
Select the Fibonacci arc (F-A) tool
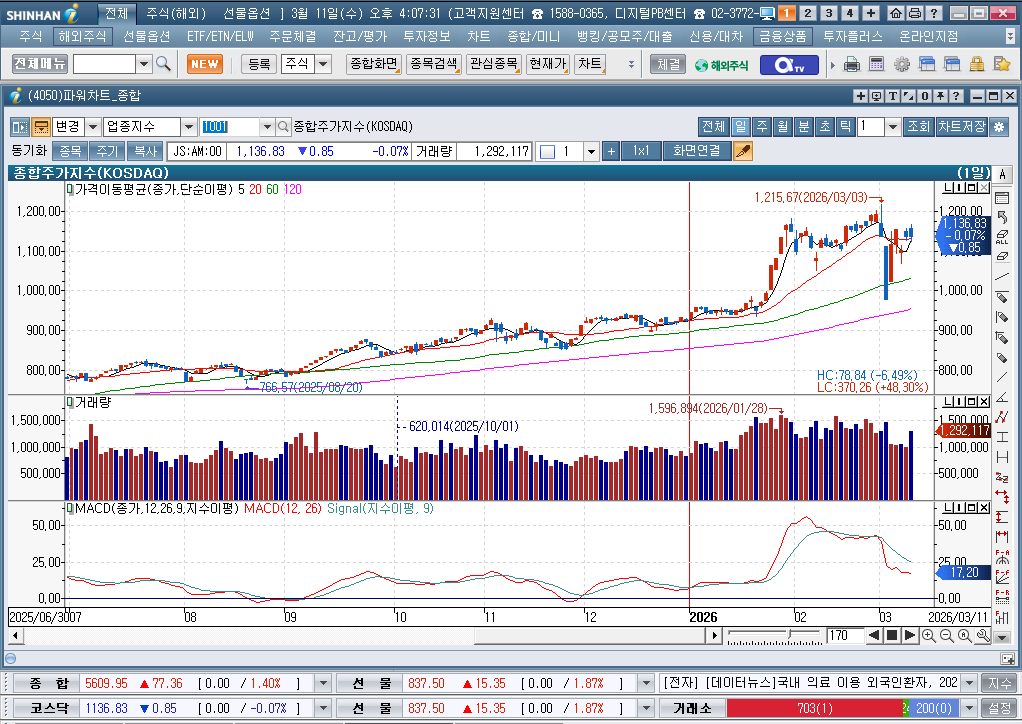[1002, 557]
